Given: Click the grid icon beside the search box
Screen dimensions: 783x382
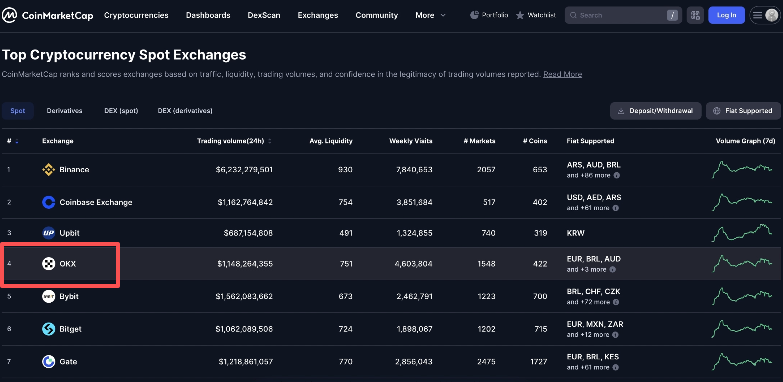Looking at the screenshot, I should (695, 15).
